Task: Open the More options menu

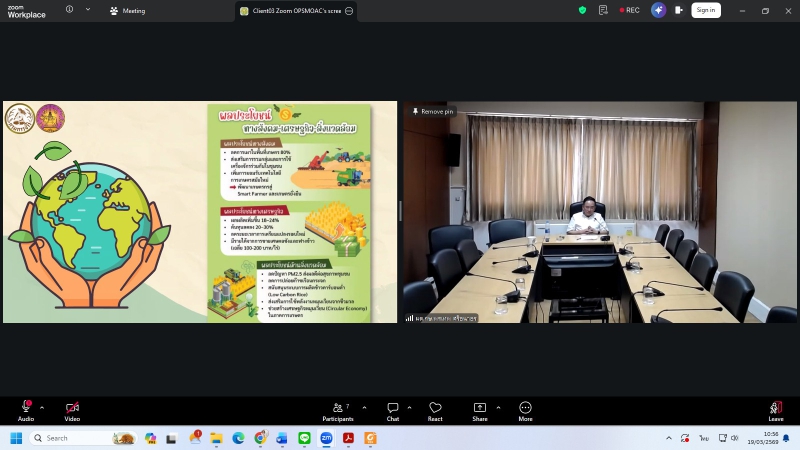Action: 525,407
